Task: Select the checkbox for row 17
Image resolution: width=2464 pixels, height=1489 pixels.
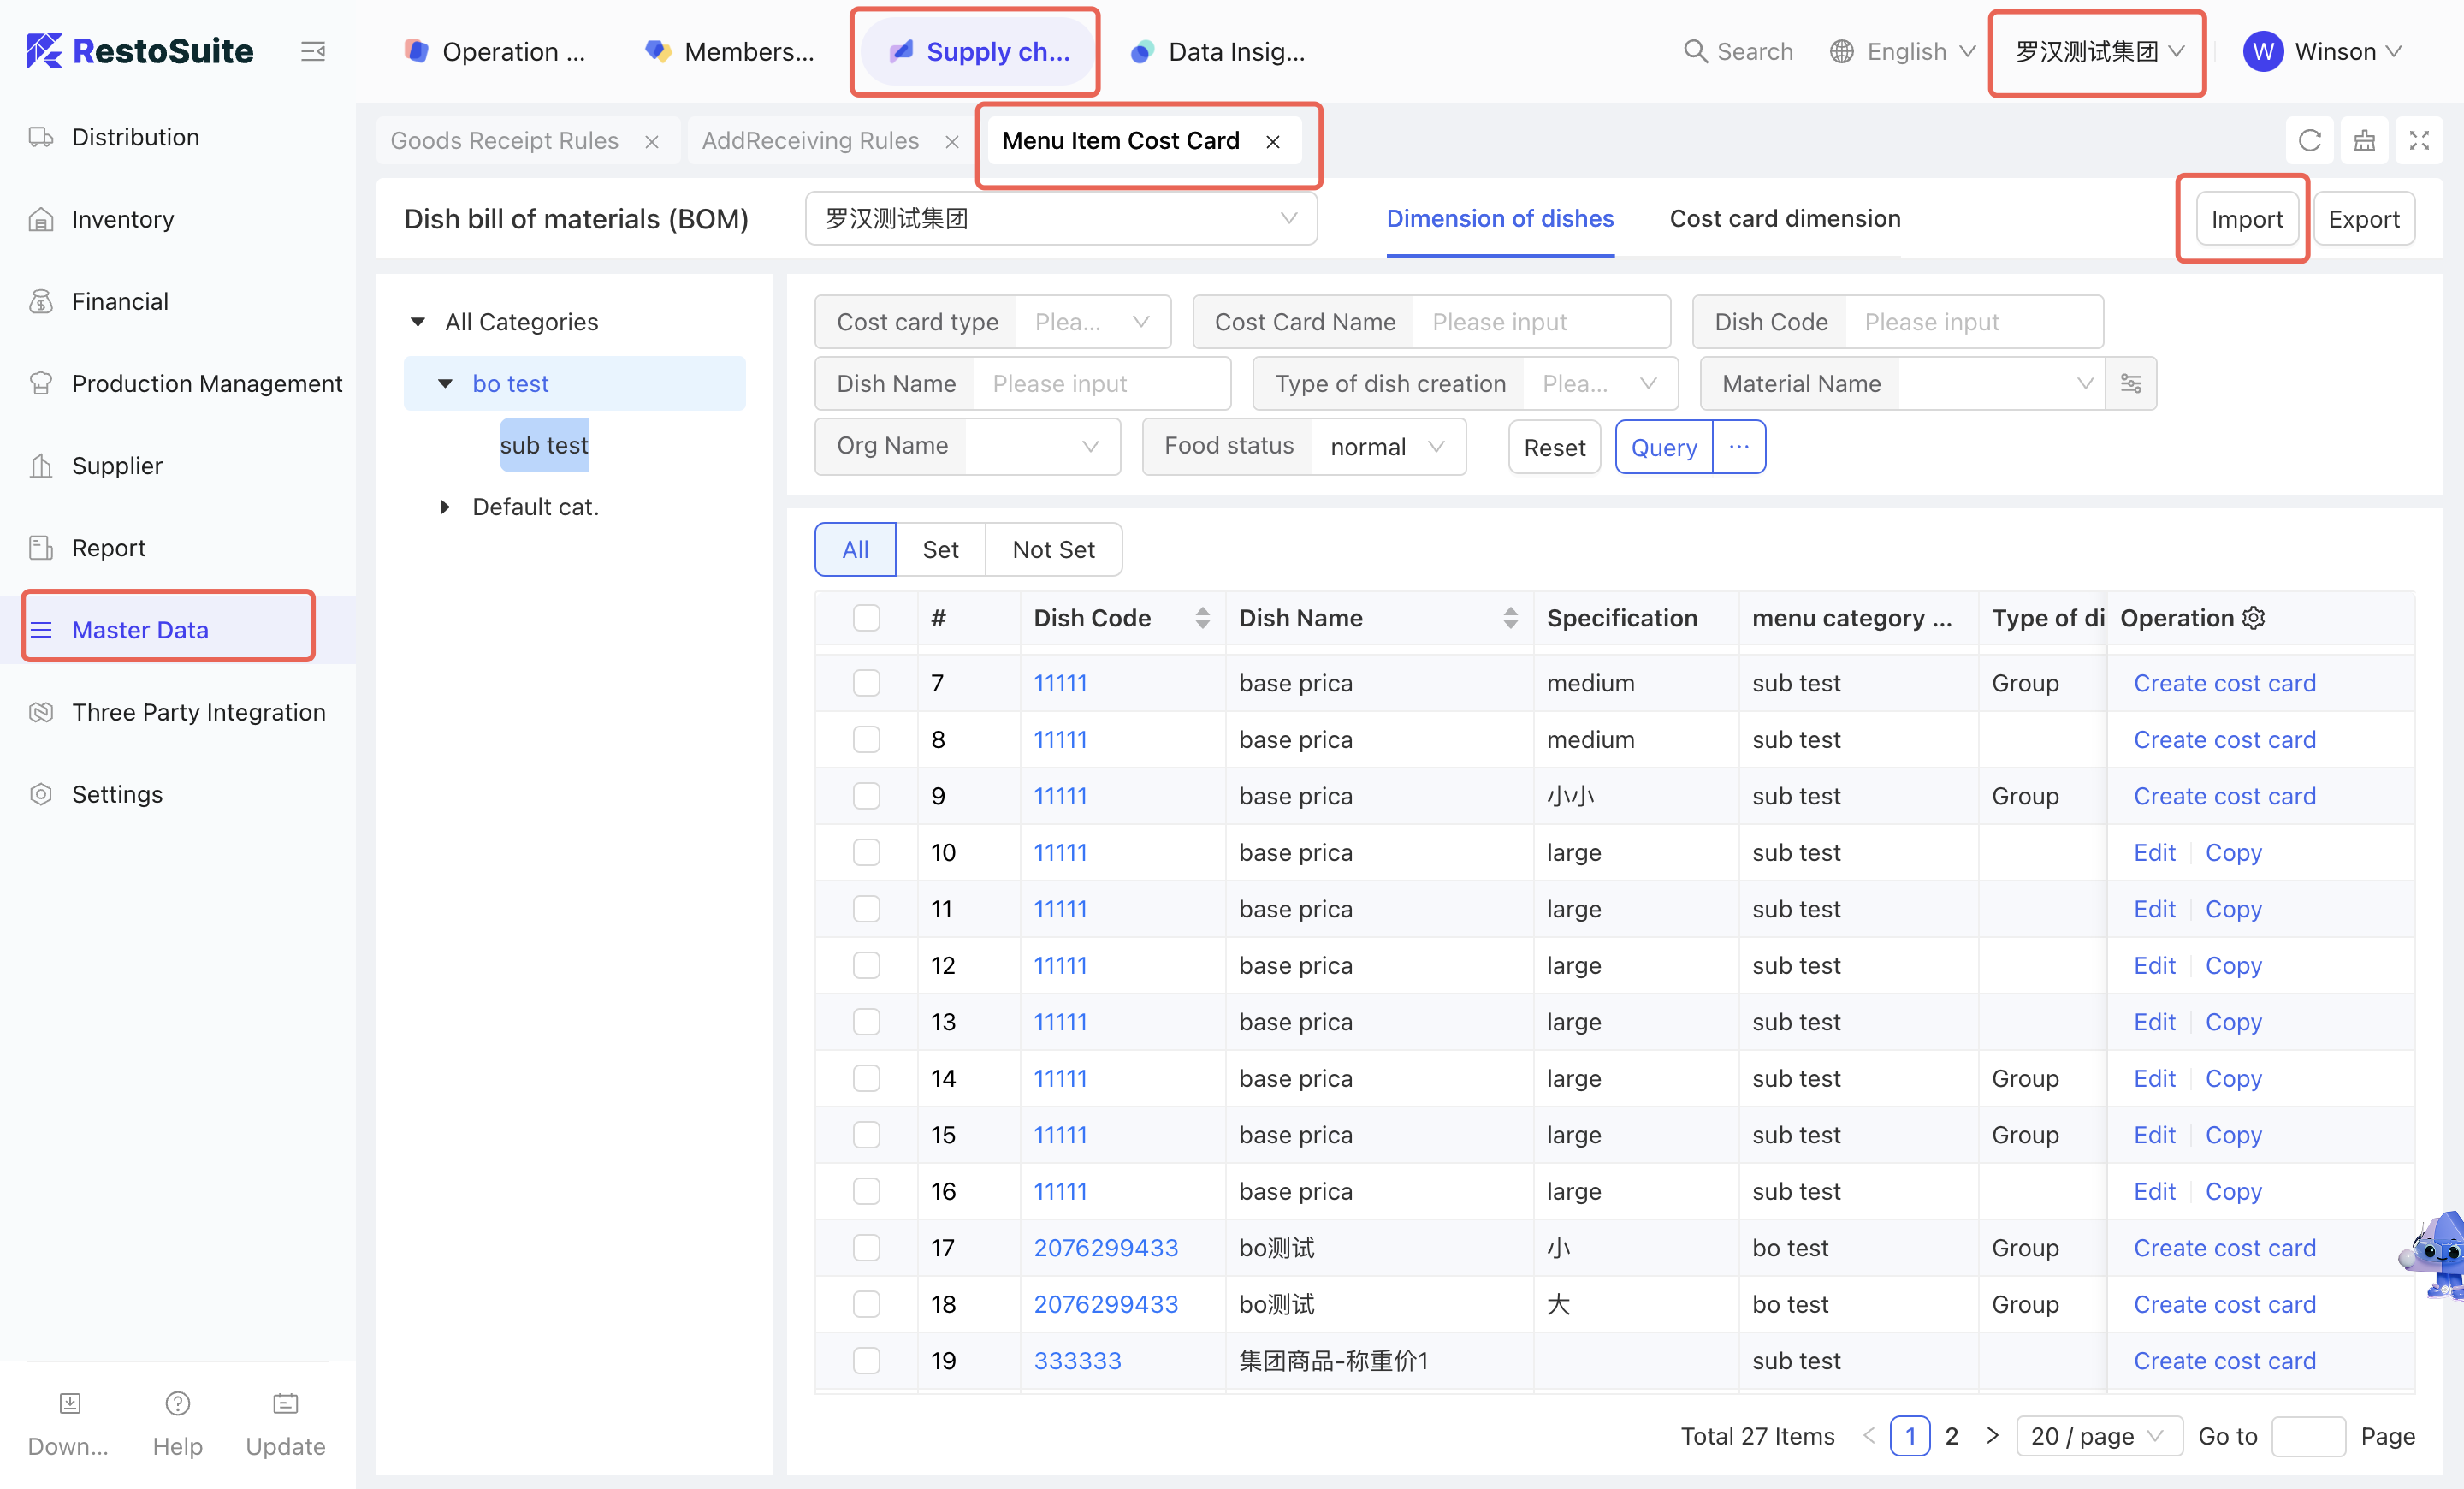Action: (x=866, y=1248)
